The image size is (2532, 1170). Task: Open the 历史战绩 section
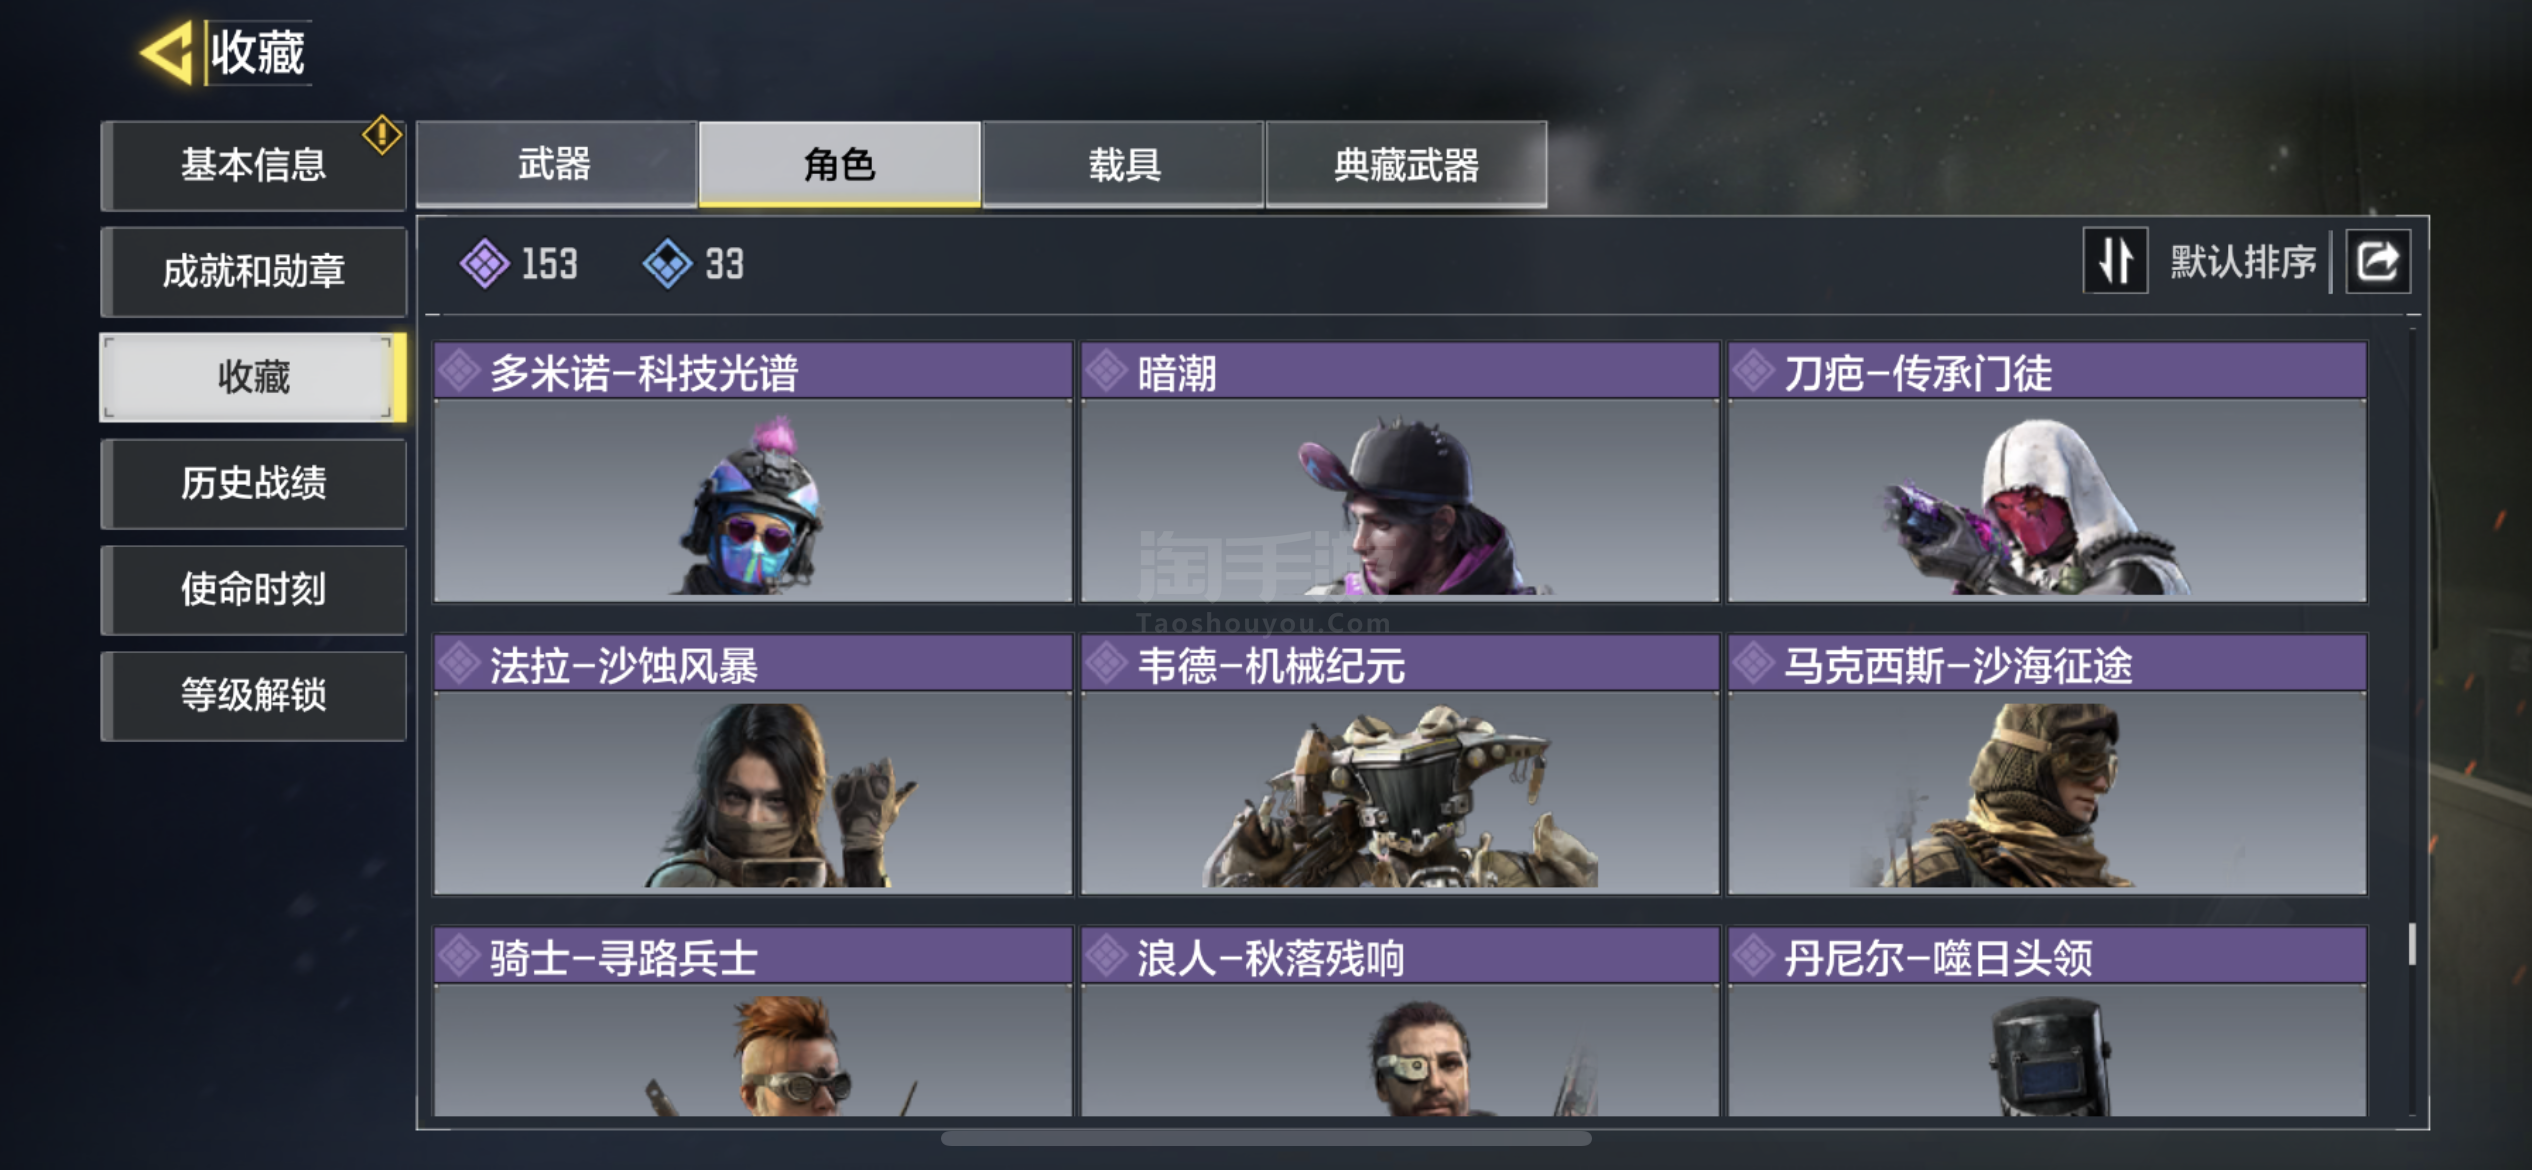tap(253, 483)
